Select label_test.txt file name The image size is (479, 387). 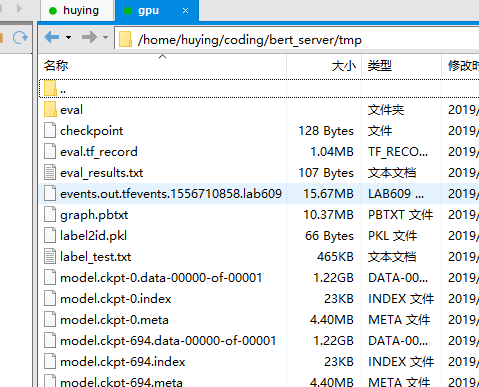[96, 257]
